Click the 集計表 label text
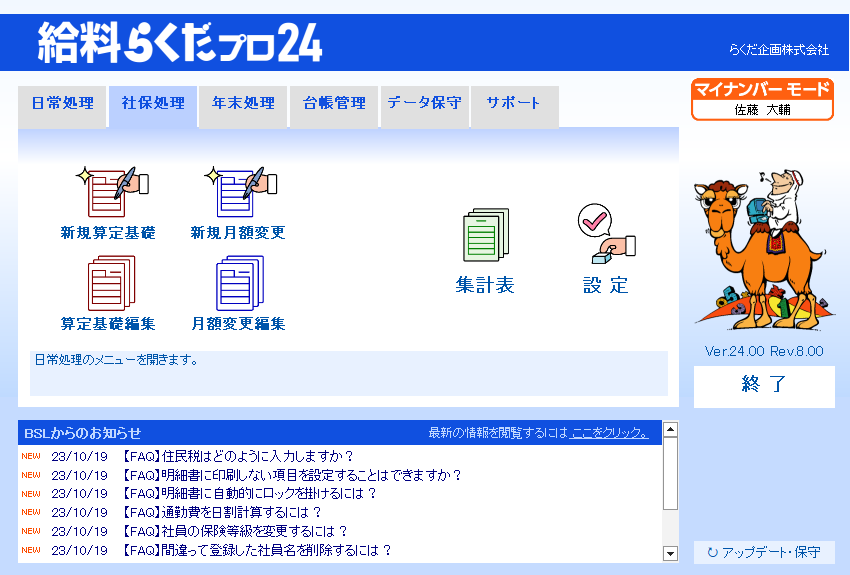The image size is (850, 575). pyautogui.click(x=485, y=285)
